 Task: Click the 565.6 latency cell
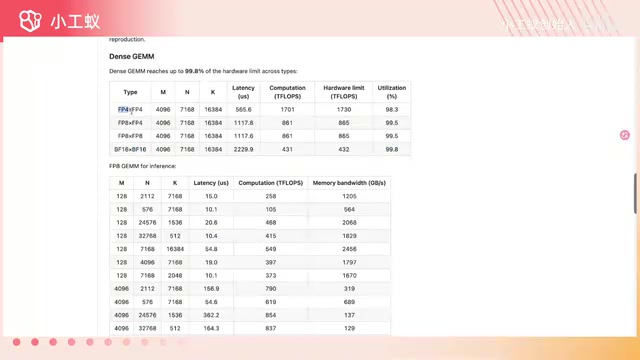click(x=243, y=109)
